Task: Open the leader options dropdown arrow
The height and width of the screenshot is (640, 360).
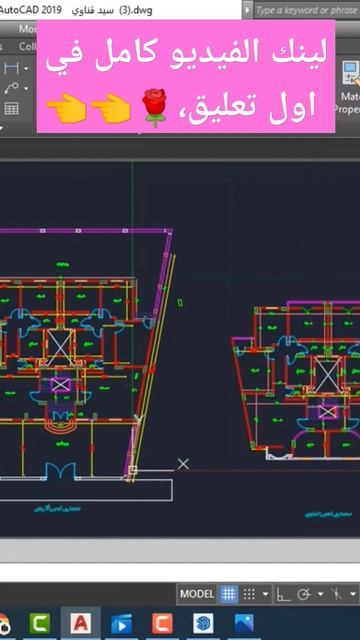Action: pyautogui.click(x=27, y=88)
